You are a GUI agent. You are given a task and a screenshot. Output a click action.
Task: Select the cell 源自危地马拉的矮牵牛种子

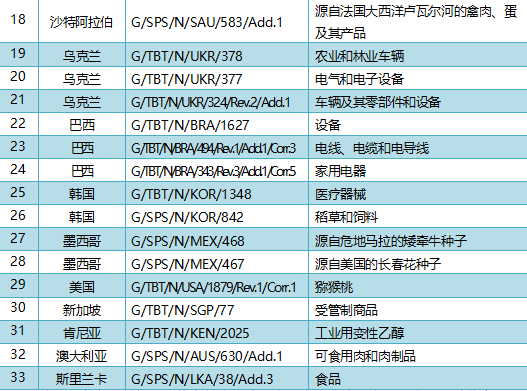pyautogui.click(x=418, y=239)
